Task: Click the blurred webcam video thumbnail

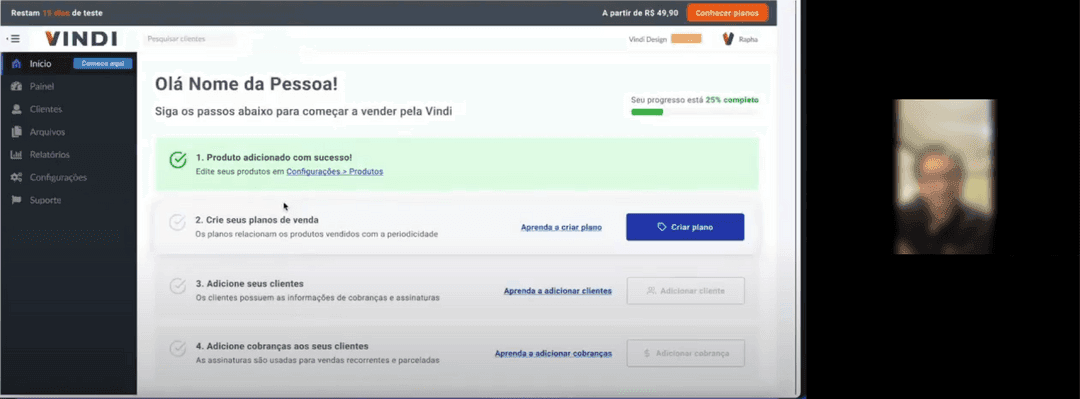Action: pyautogui.click(x=944, y=176)
